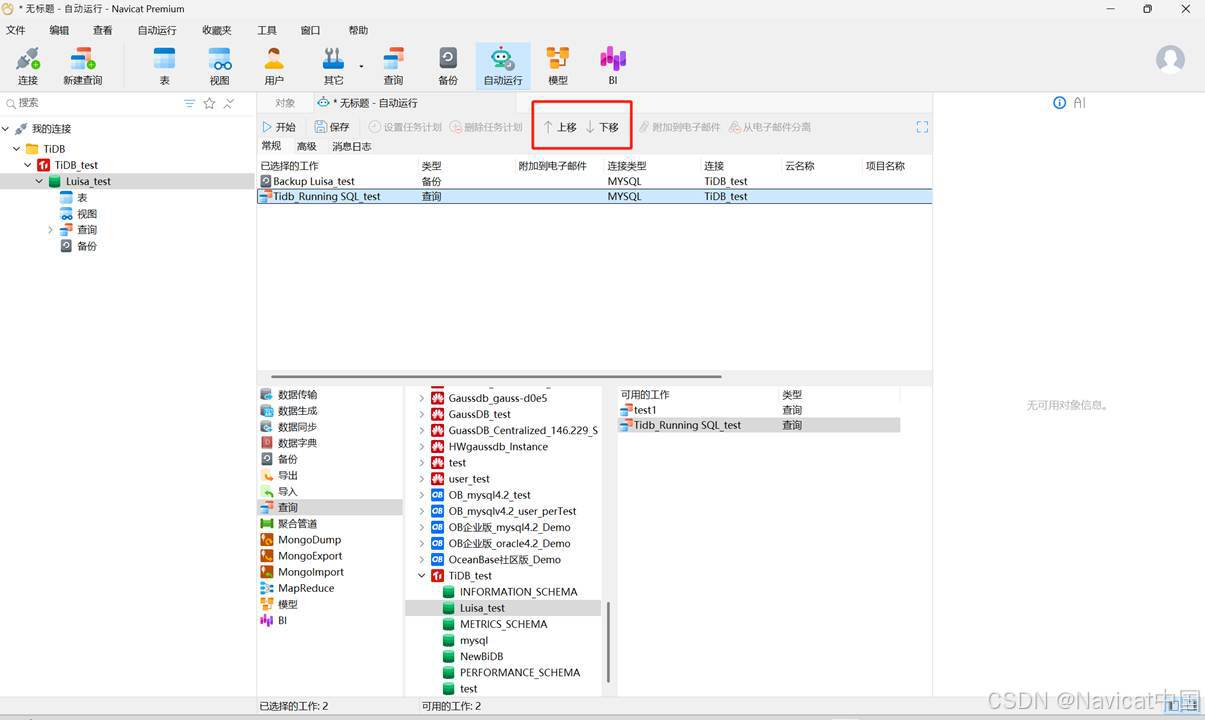Image resolution: width=1205 pixels, height=720 pixels.
Task: Select the 视图 (View) toolbar icon
Action: (219, 66)
